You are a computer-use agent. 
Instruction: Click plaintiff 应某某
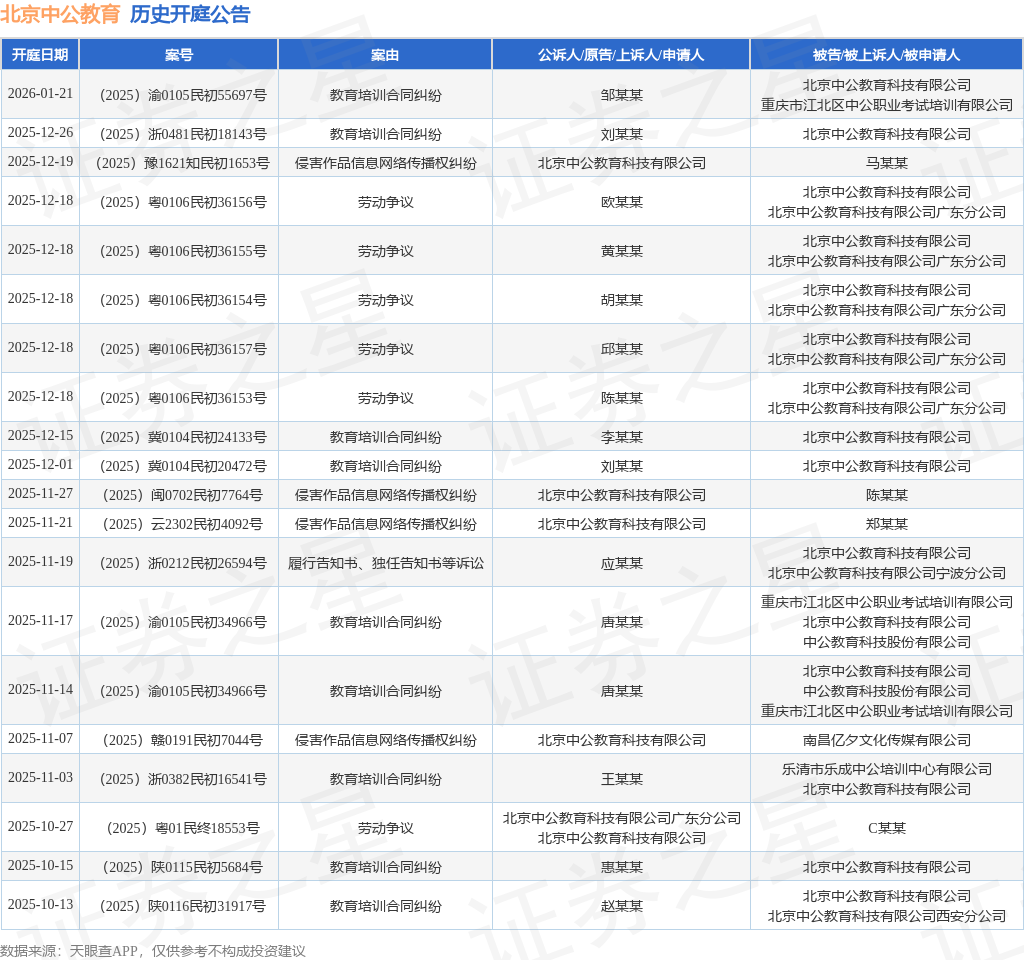[622, 563]
